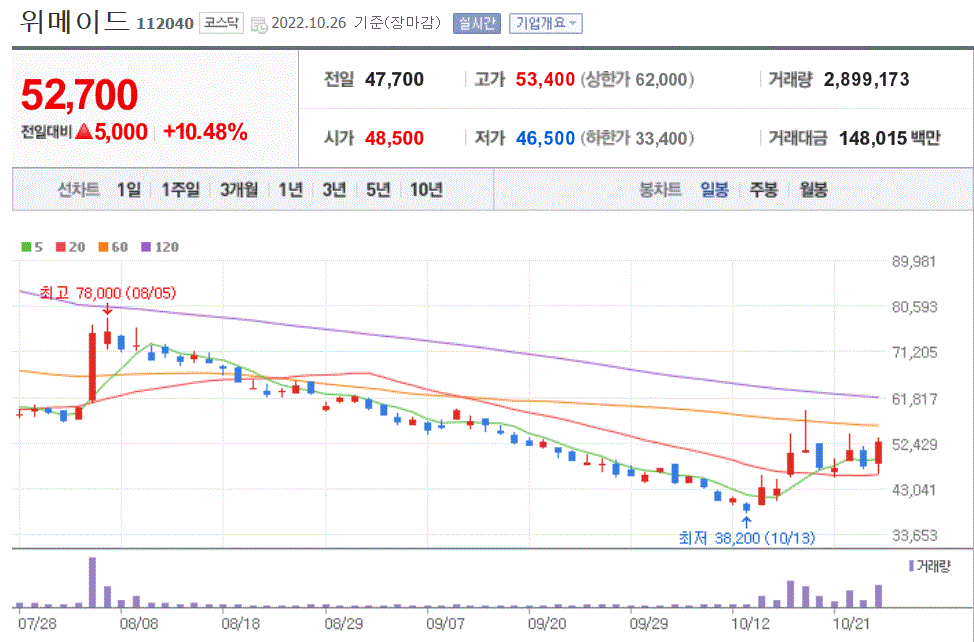Click green 5-day moving average swatch
The height and width of the screenshot is (642, 974).
pos(26,247)
